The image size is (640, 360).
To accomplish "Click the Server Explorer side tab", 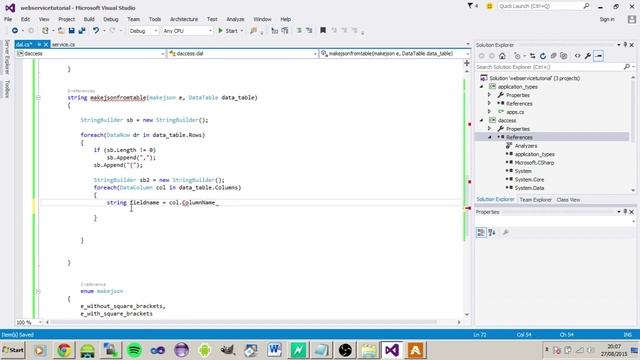I will [x=7, y=57].
